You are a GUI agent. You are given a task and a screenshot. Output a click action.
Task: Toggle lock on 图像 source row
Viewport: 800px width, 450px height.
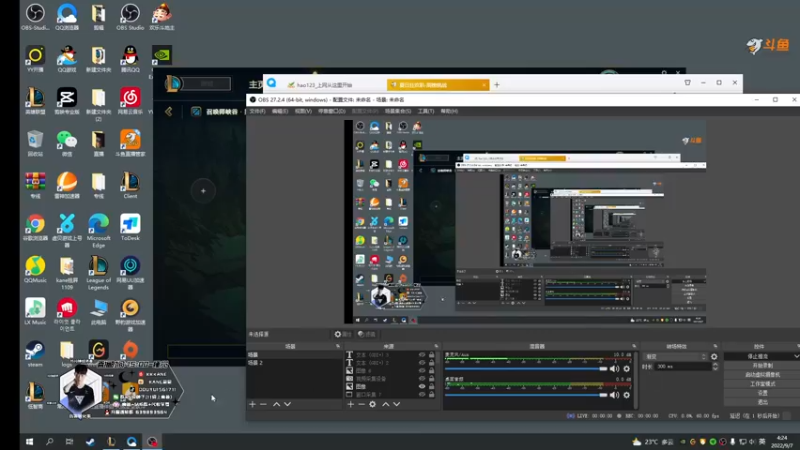click(x=432, y=386)
